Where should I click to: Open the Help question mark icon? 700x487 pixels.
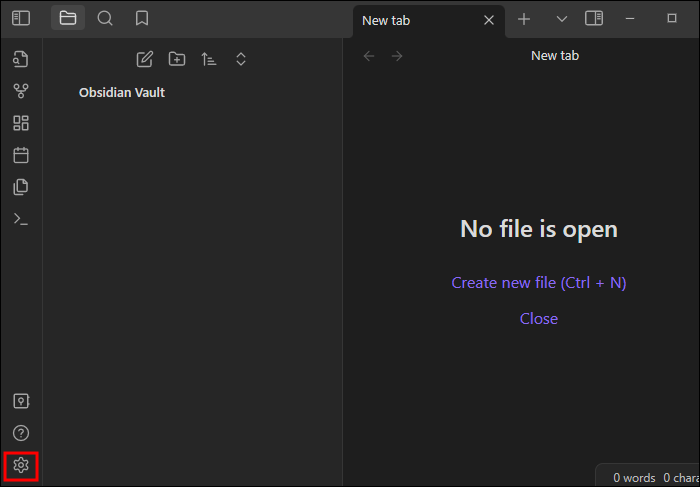click(x=21, y=433)
